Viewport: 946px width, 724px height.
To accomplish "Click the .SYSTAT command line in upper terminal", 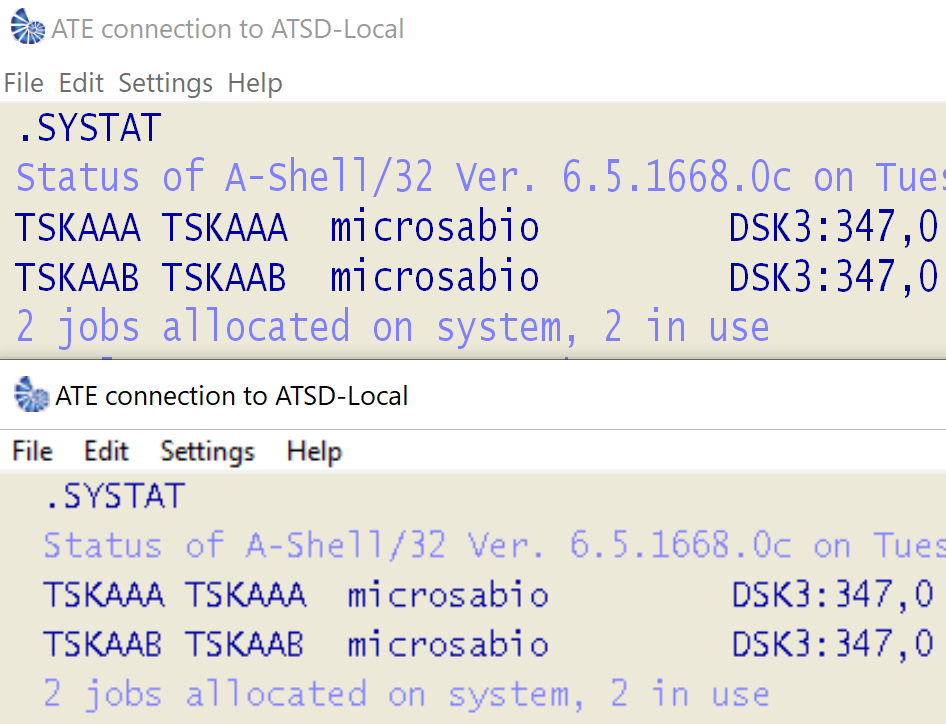I will pos(89,128).
